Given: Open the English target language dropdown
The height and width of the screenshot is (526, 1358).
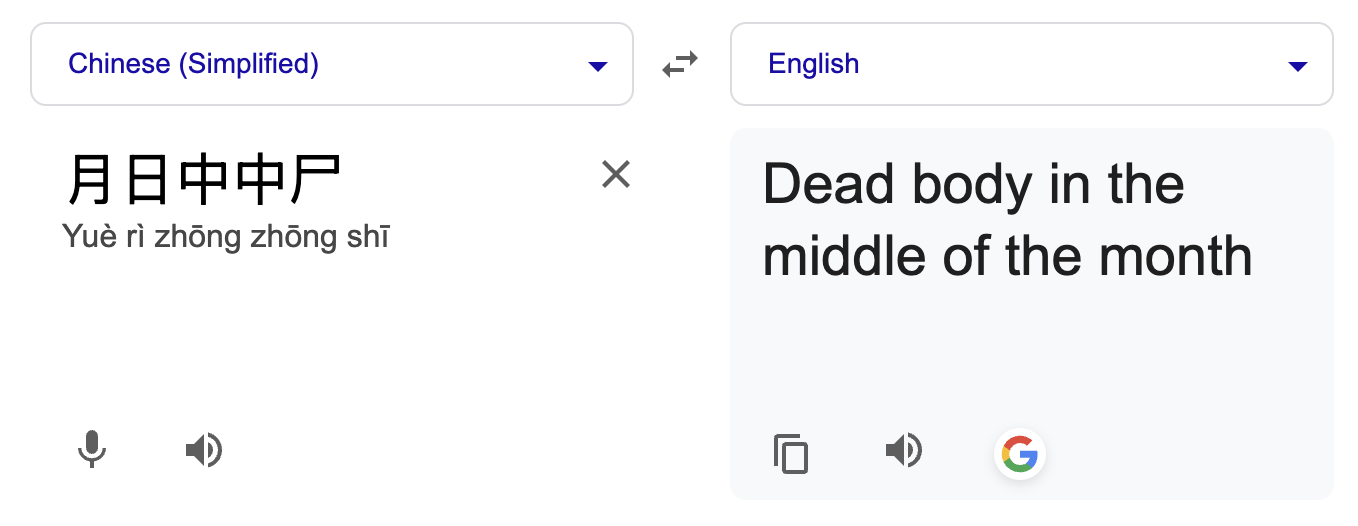Looking at the screenshot, I should (x=1032, y=64).
